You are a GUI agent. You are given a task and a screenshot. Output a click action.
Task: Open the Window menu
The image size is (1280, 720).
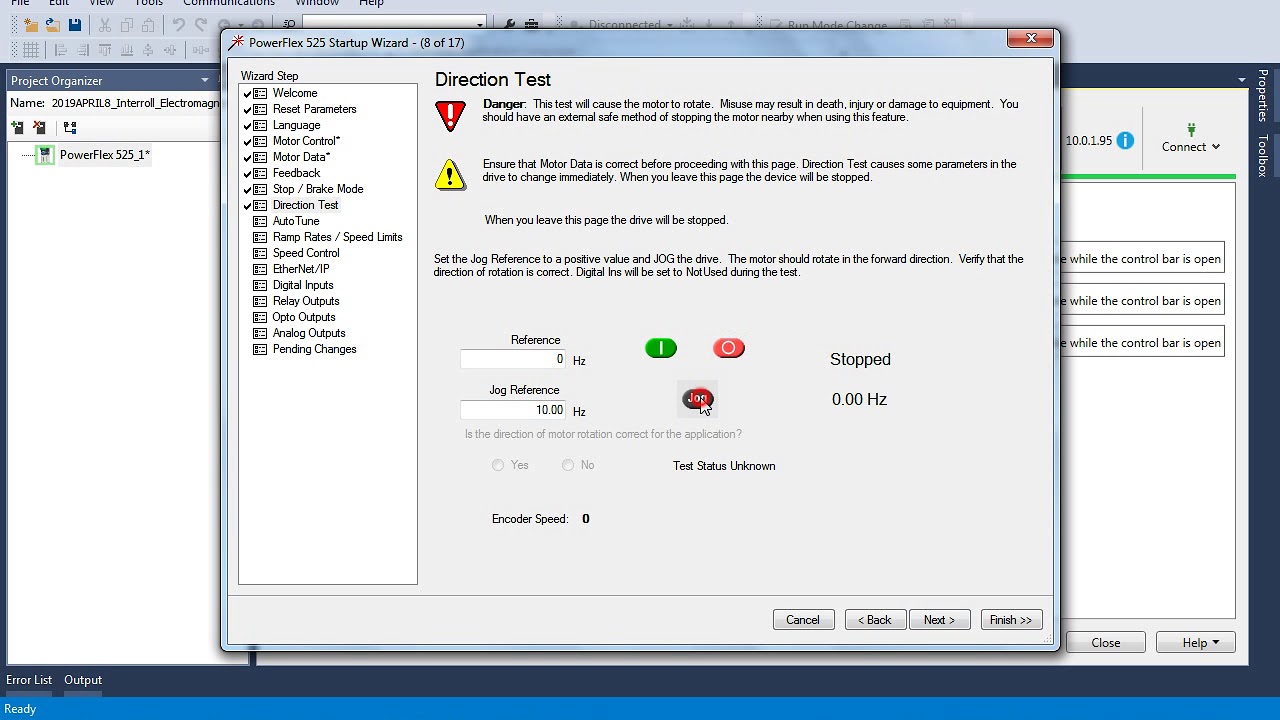pos(317,3)
